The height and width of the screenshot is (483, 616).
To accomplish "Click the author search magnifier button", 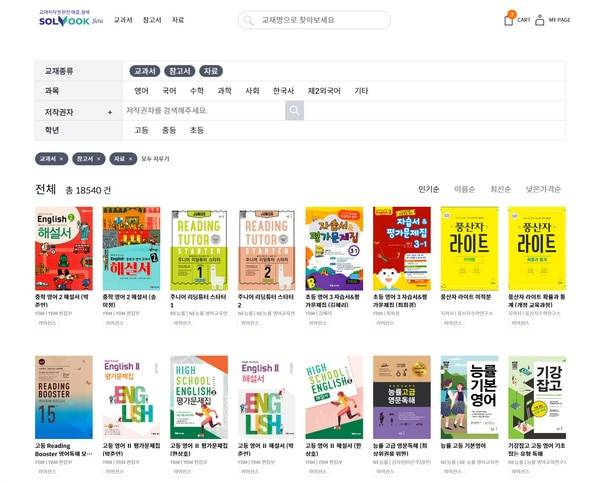I will (294, 110).
